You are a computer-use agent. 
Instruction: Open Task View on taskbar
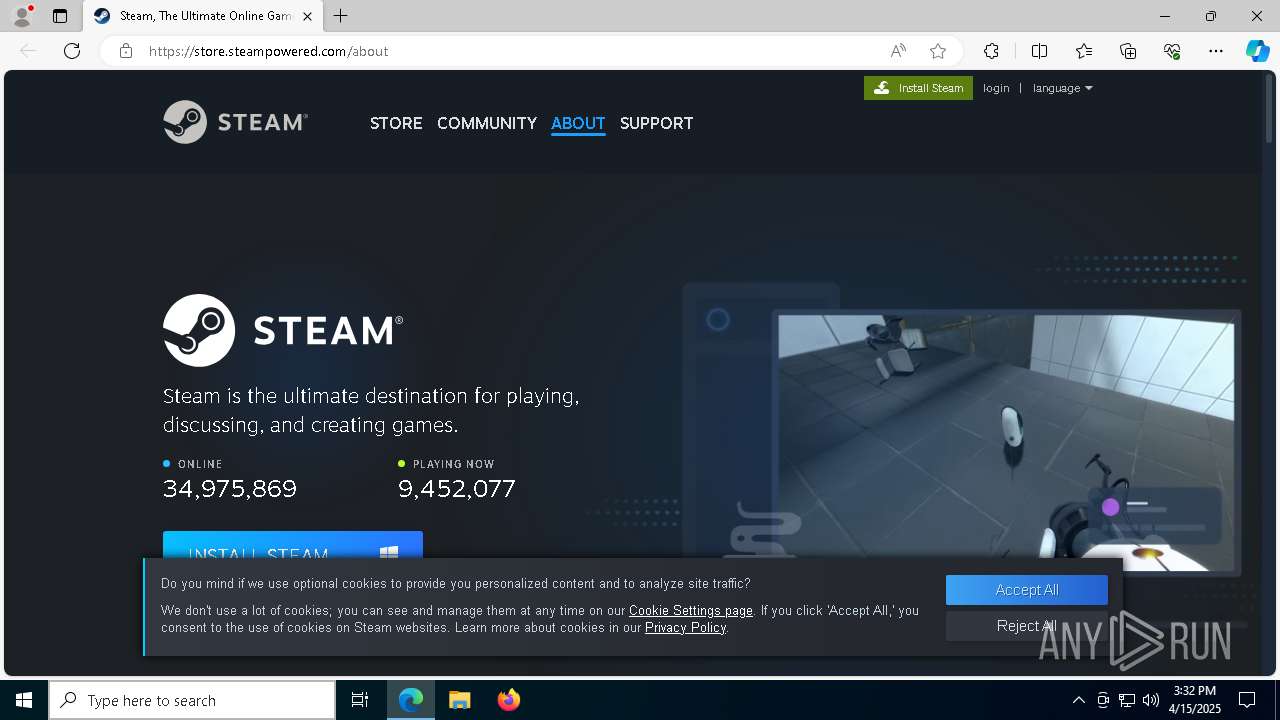pos(360,700)
